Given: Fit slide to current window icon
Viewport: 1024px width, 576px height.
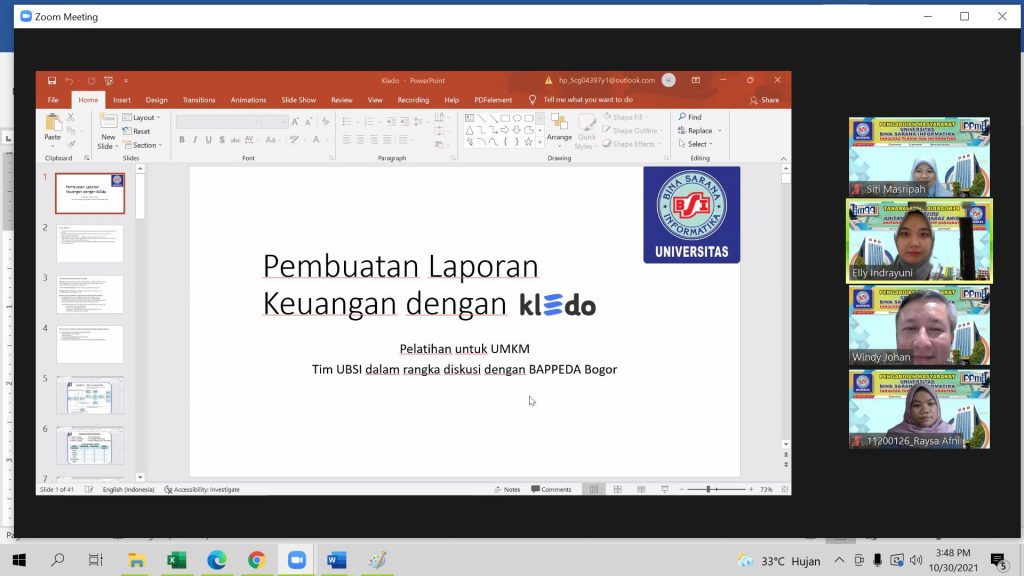Looking at the screenshot, I should (x=785, y=489).
